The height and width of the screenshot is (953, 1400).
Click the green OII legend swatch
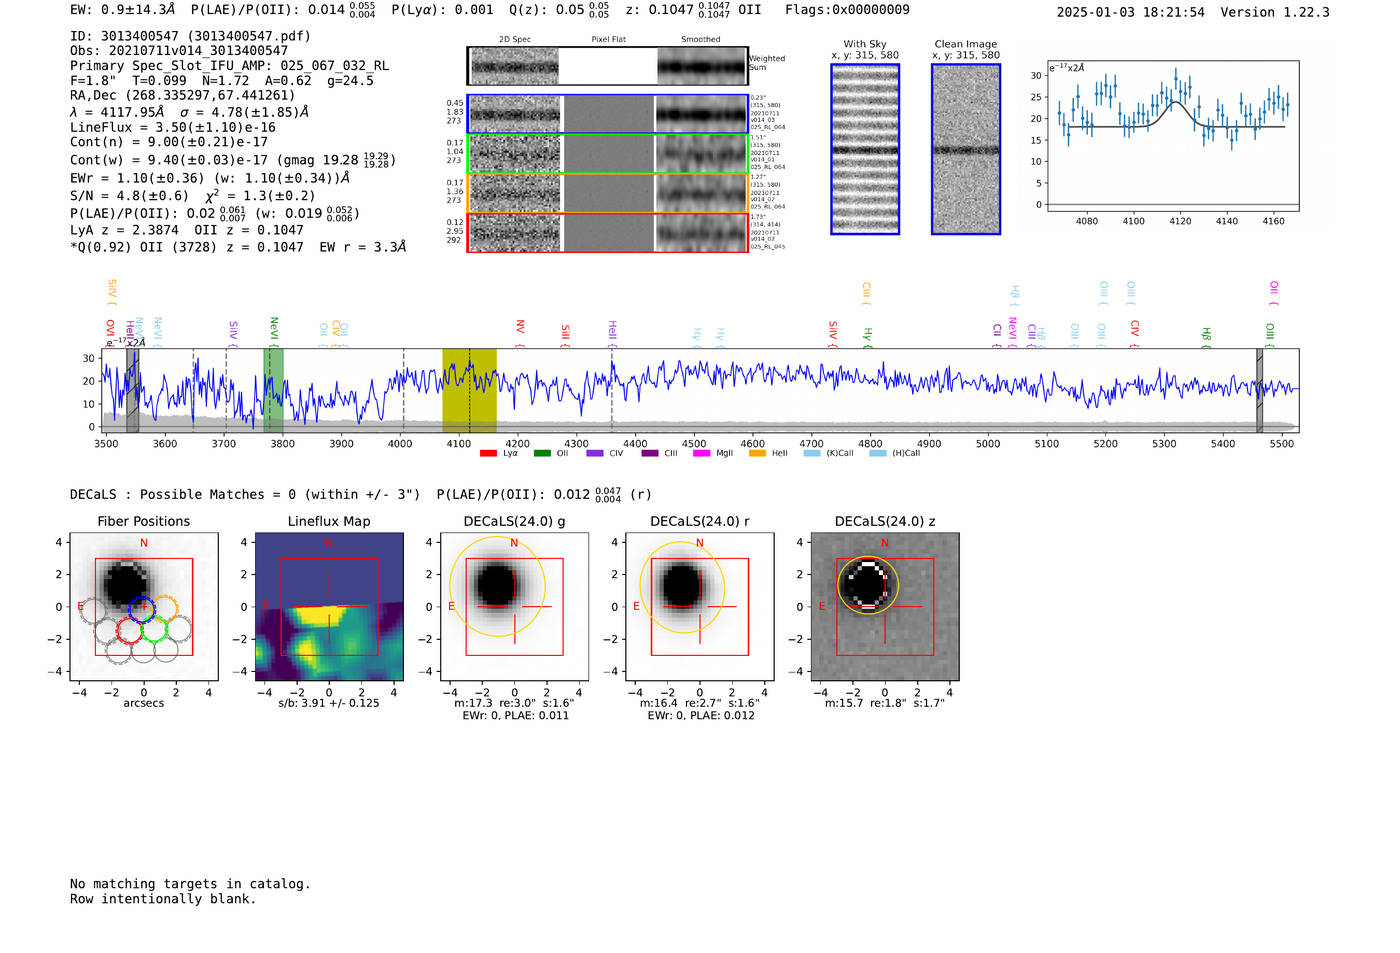point(542,454)
